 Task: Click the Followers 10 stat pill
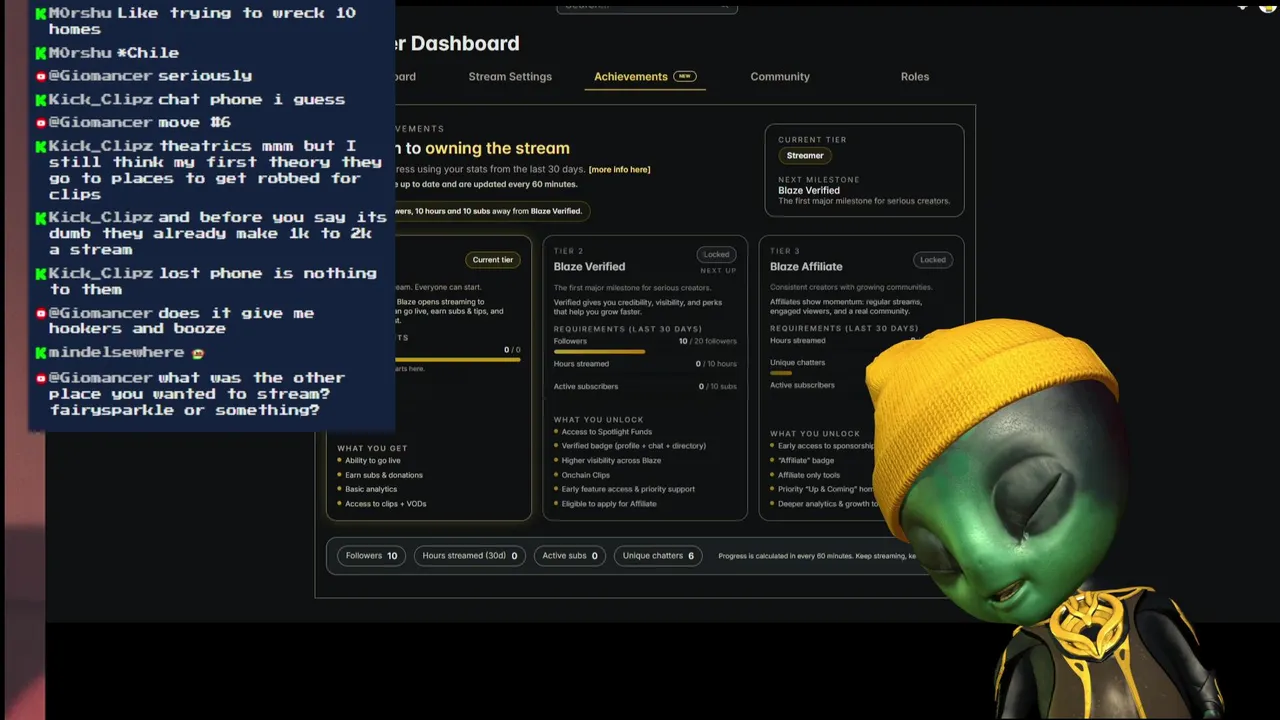[x=371, y=556]
